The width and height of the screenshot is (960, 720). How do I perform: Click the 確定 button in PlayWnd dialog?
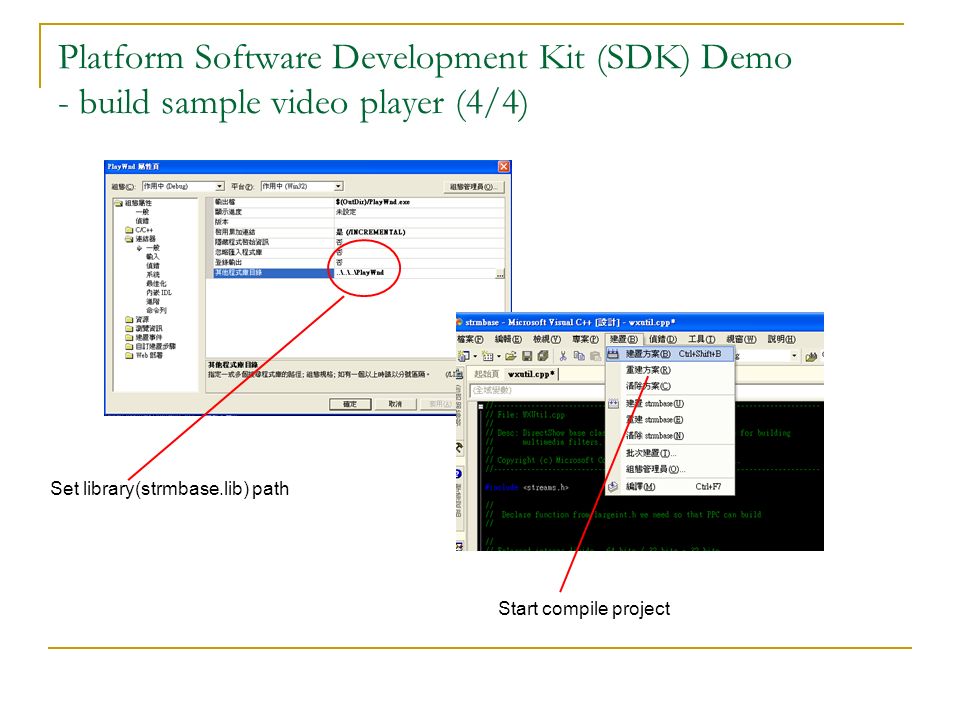(x=350, y=404)
